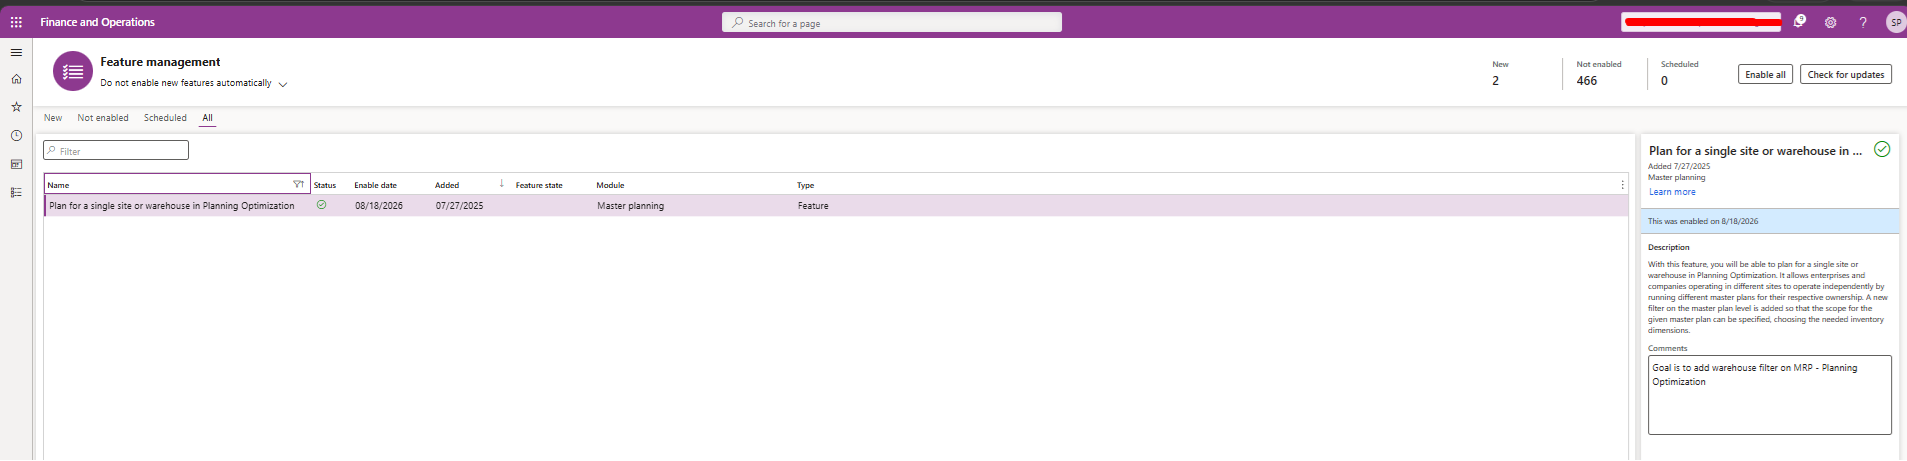Viewport: 1907px width, 461px height.
Task: Click the company selector field in top bar
Action: click(1700, 22)
